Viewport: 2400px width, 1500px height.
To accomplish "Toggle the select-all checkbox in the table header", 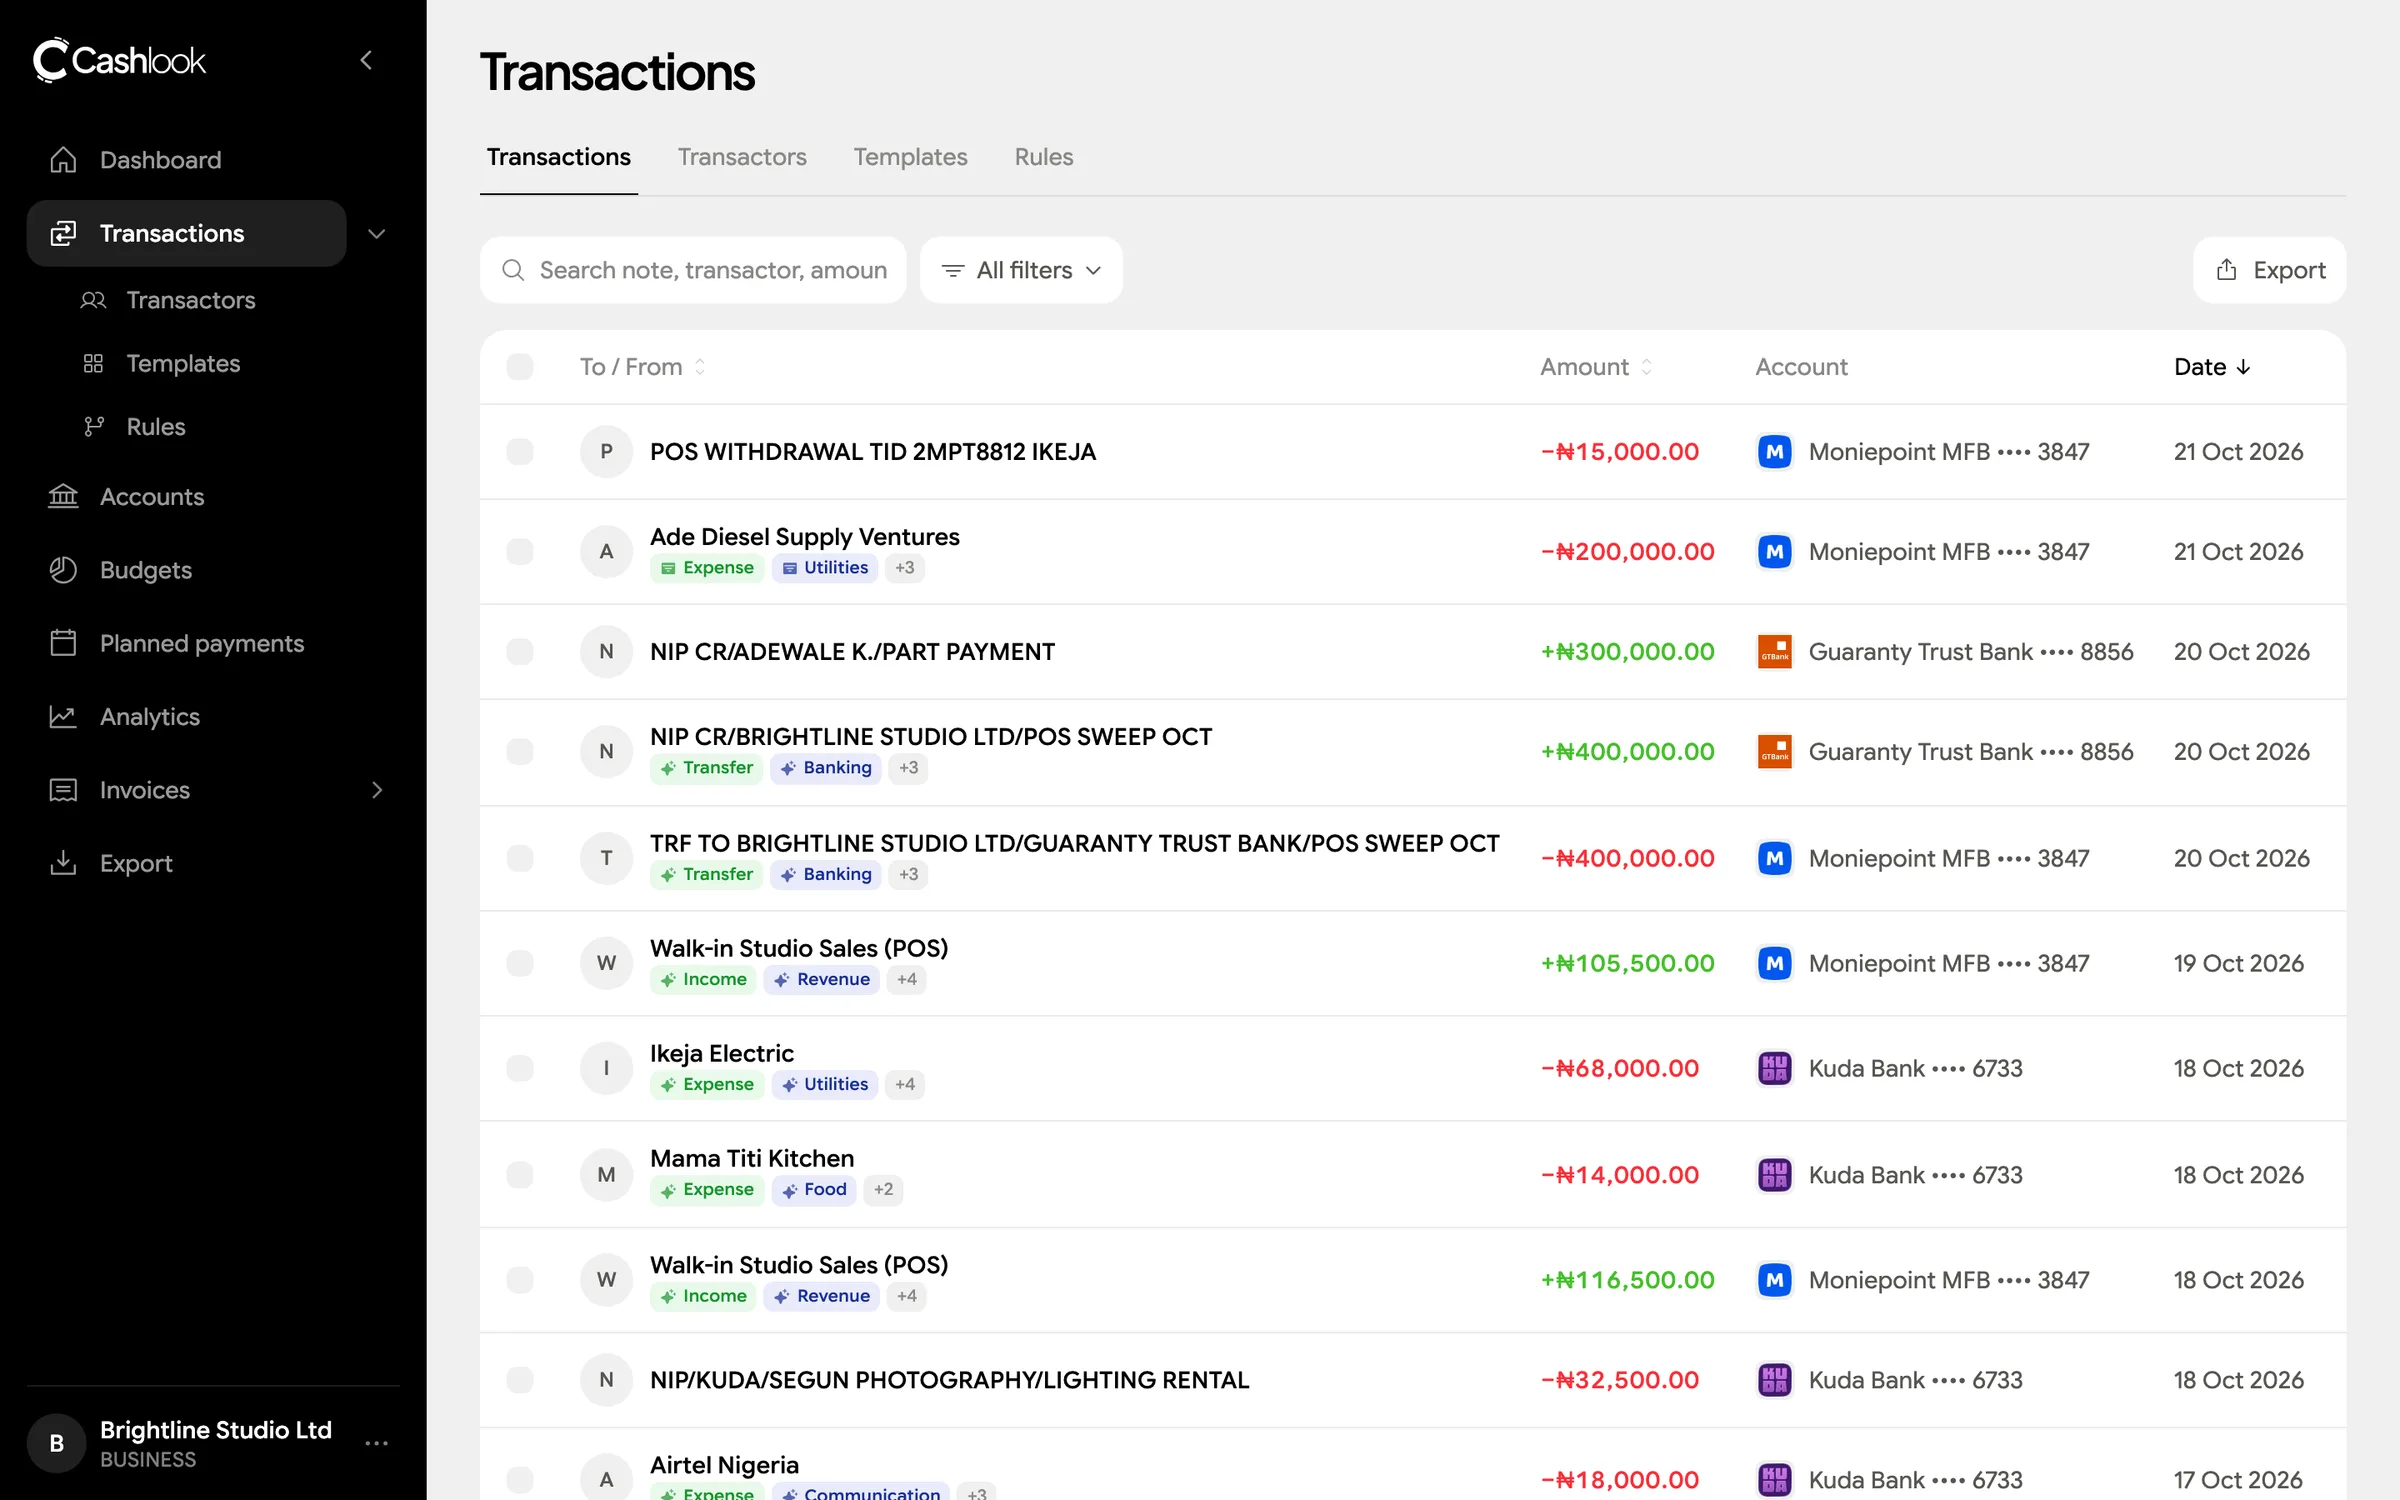I will point(520,367).
